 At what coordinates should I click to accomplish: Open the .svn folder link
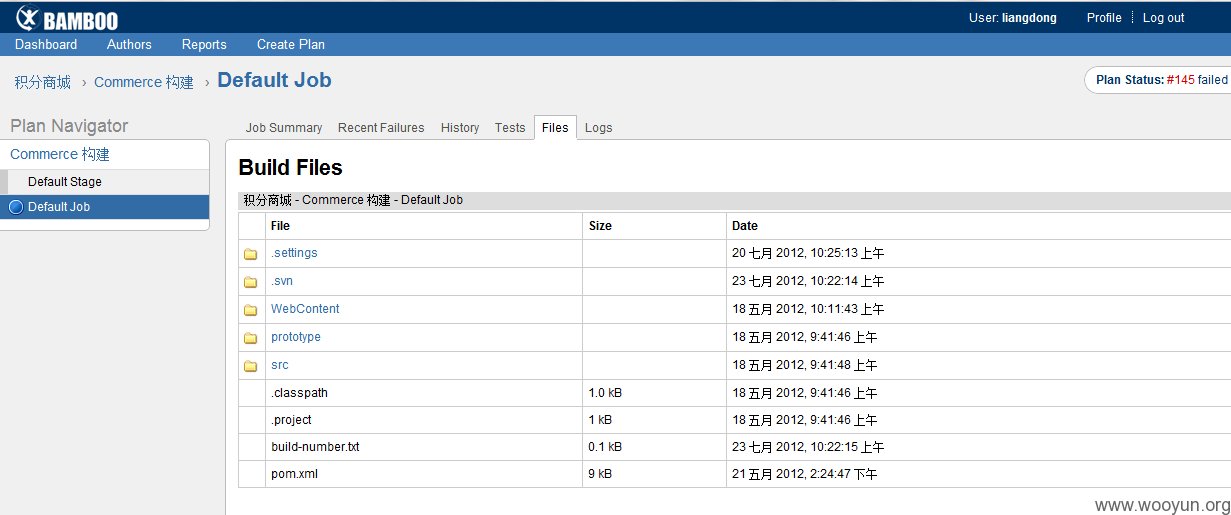coord(282,281)
